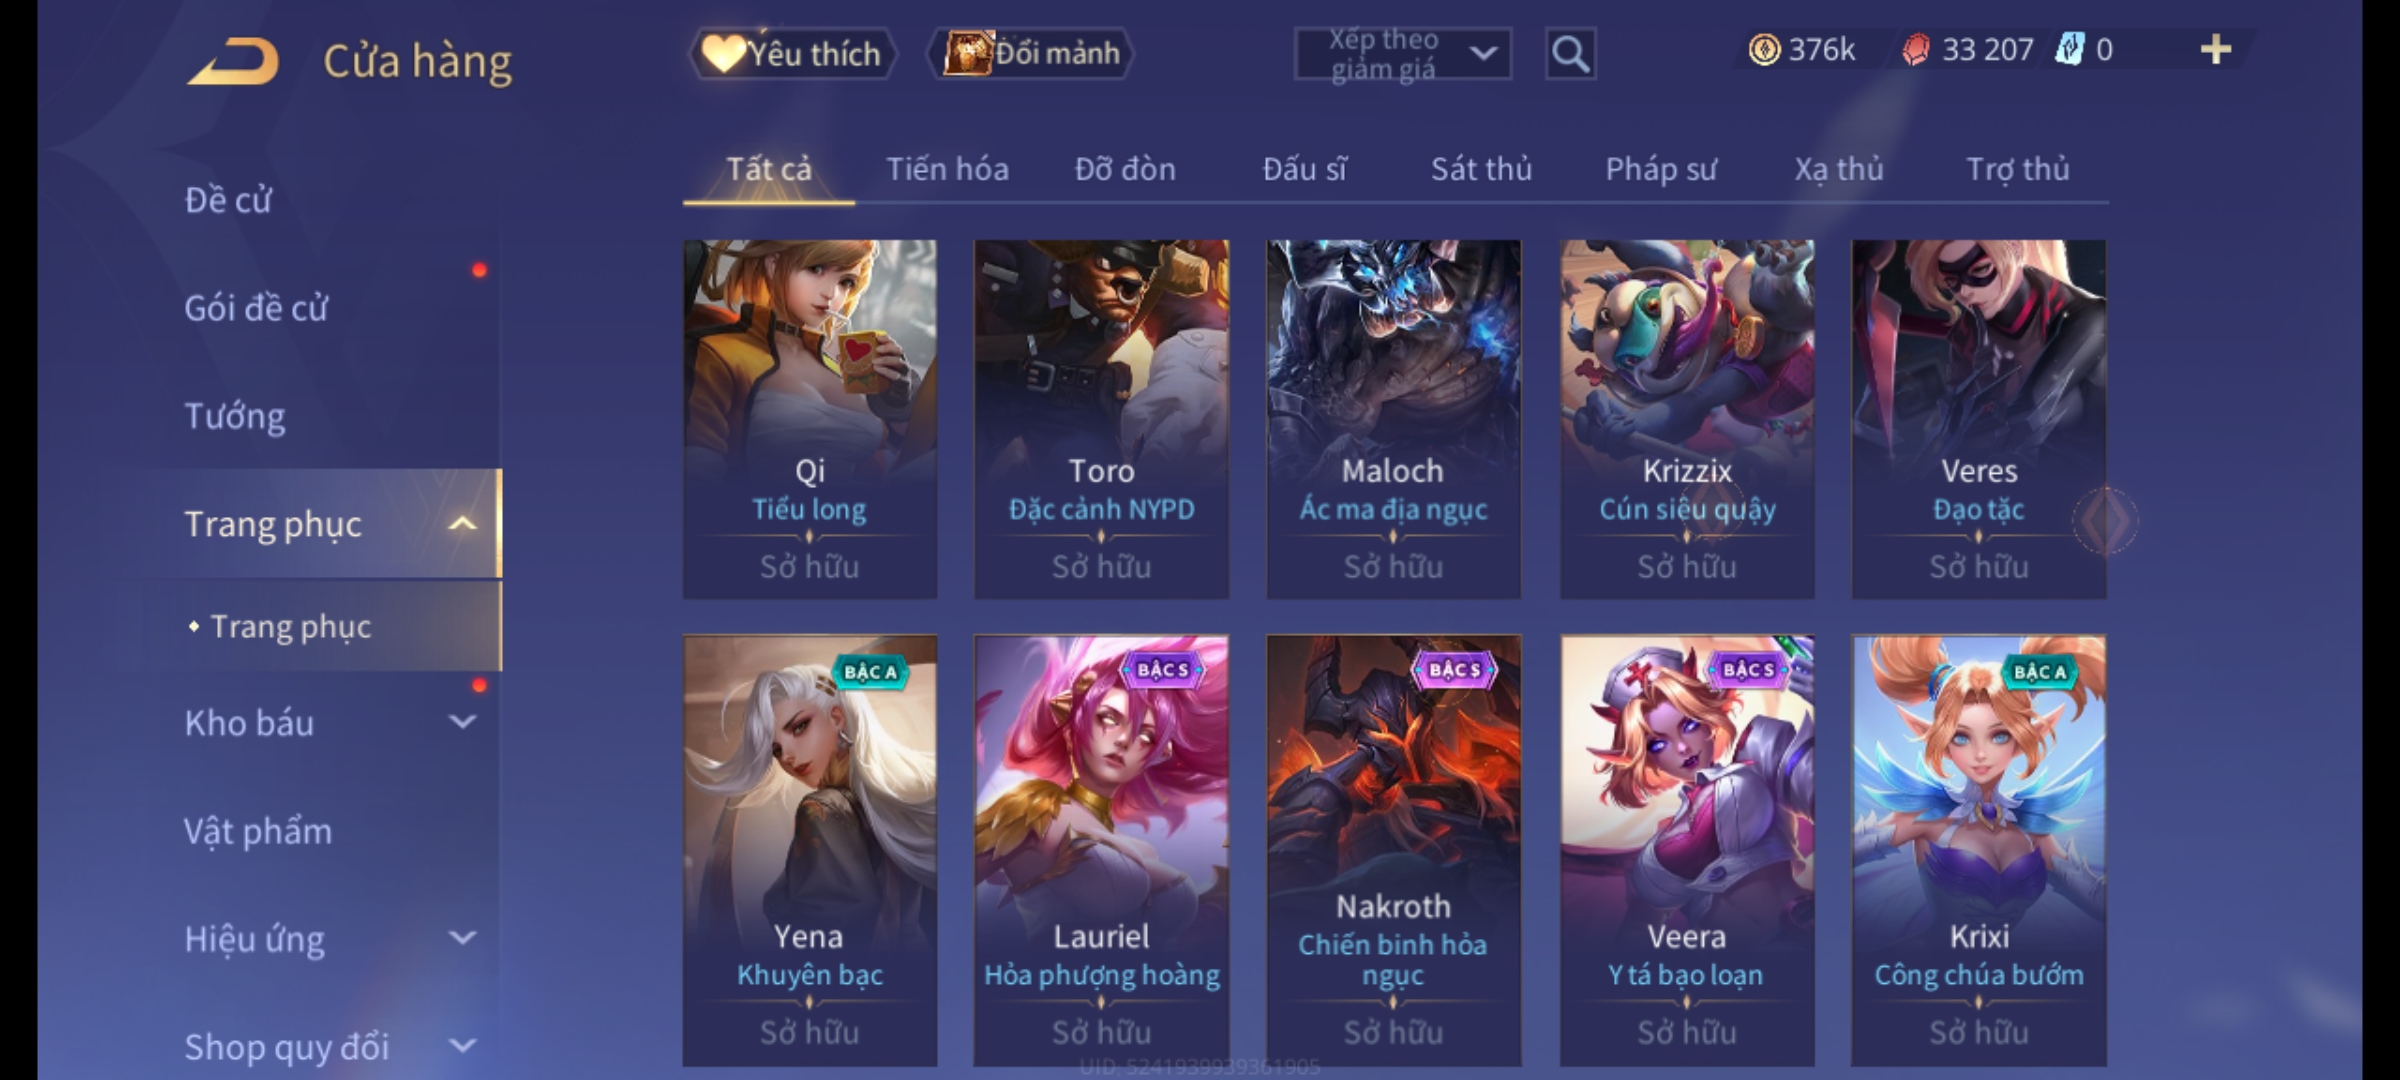Image resolution: width=2400 pixels, height=1080 pixels.
Task: Open Đổi mảnh chest button
Action: (x=1031, y=54)
